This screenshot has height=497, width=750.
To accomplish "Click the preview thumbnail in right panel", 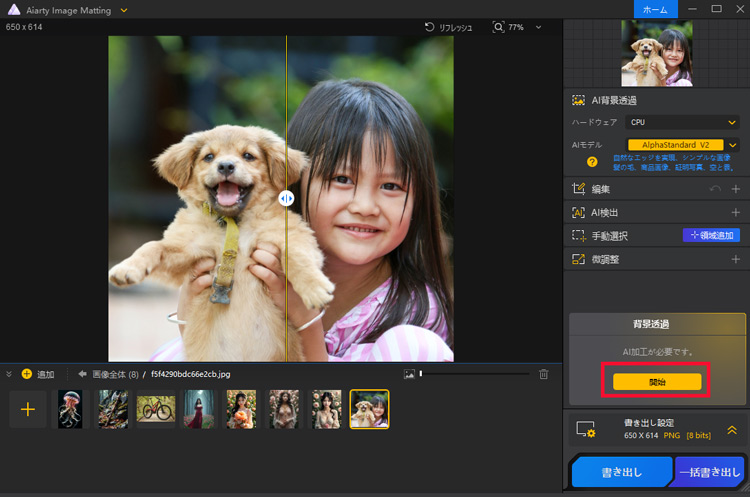I will tap(656, 53).
